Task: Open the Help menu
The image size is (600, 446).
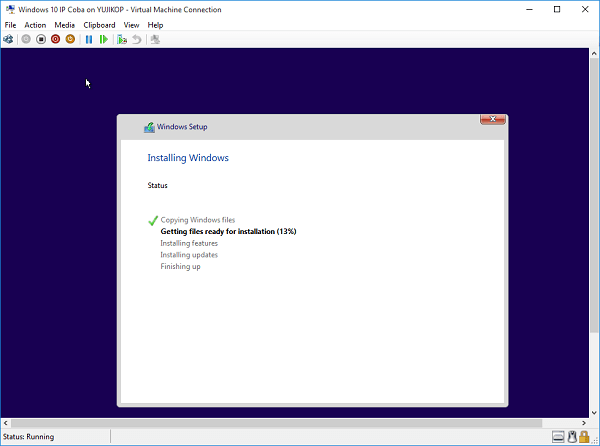Action: click(x=155, y=25)
